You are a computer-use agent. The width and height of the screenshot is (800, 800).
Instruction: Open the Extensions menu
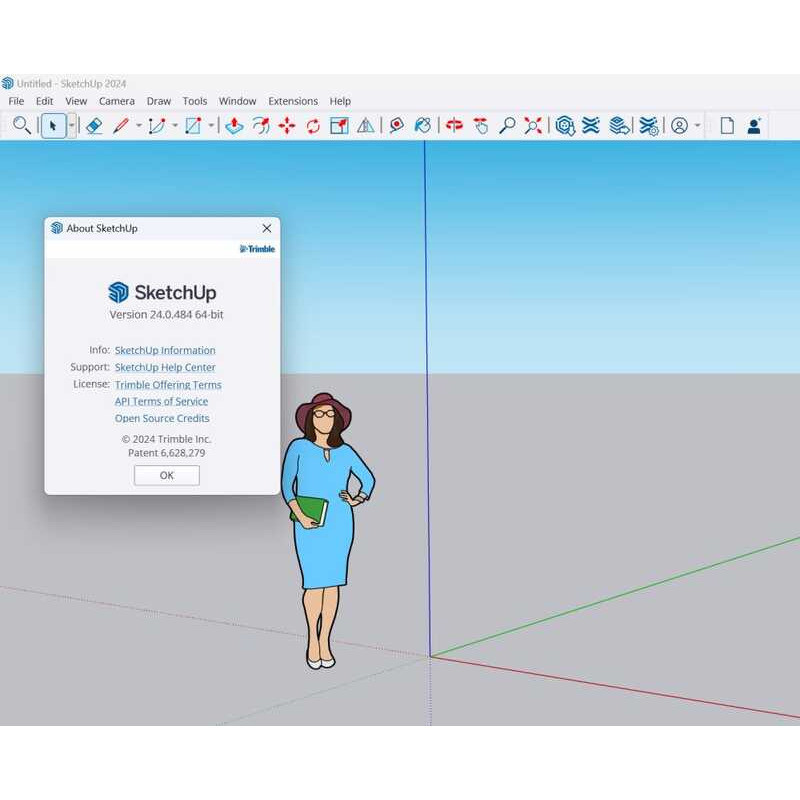[293, 101]
